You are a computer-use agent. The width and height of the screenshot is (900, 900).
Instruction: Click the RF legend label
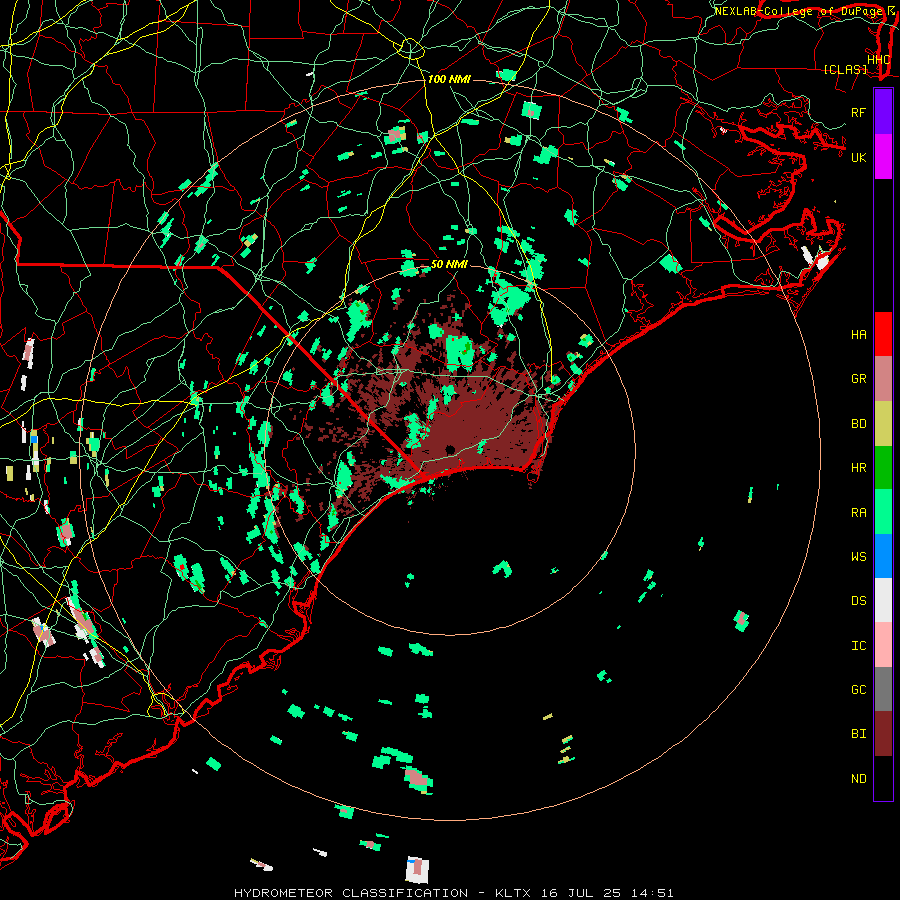click(858, 112)
